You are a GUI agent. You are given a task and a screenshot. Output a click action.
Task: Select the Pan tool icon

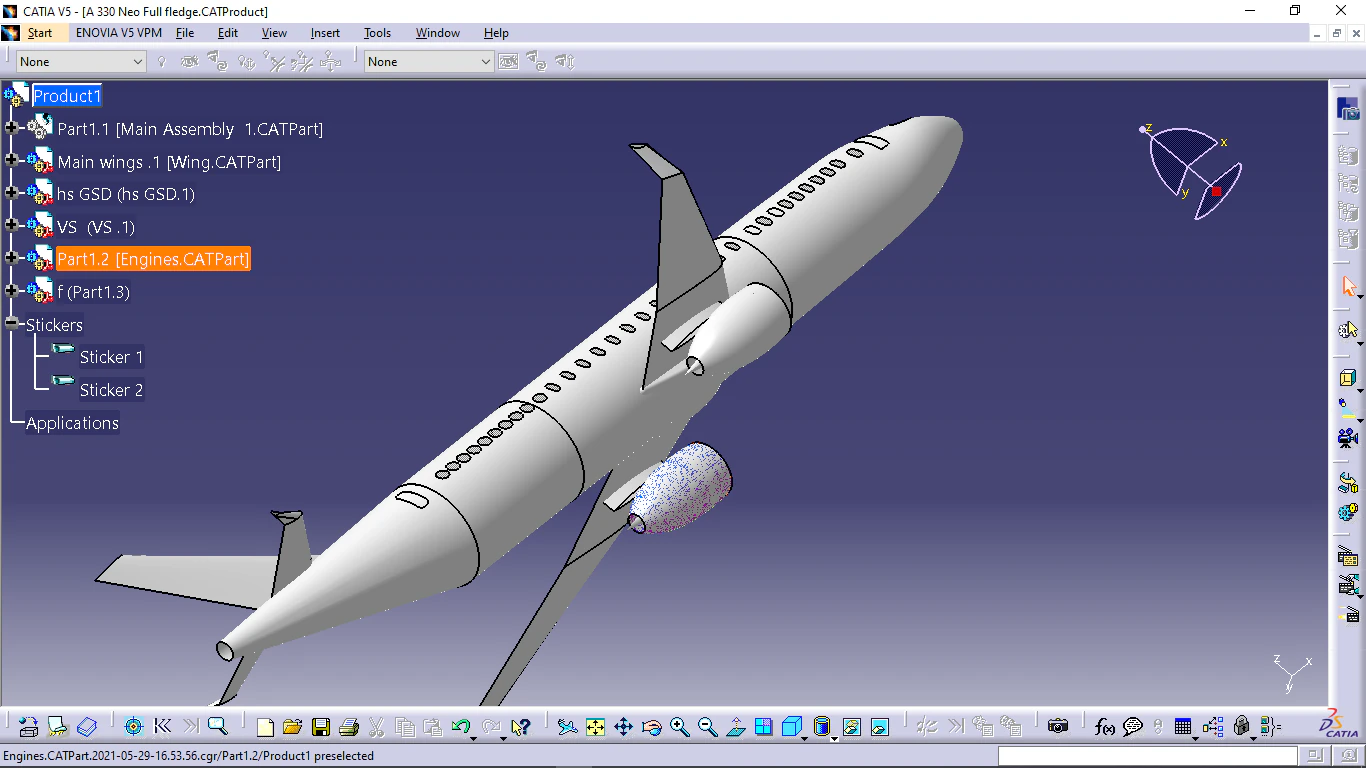623,727
